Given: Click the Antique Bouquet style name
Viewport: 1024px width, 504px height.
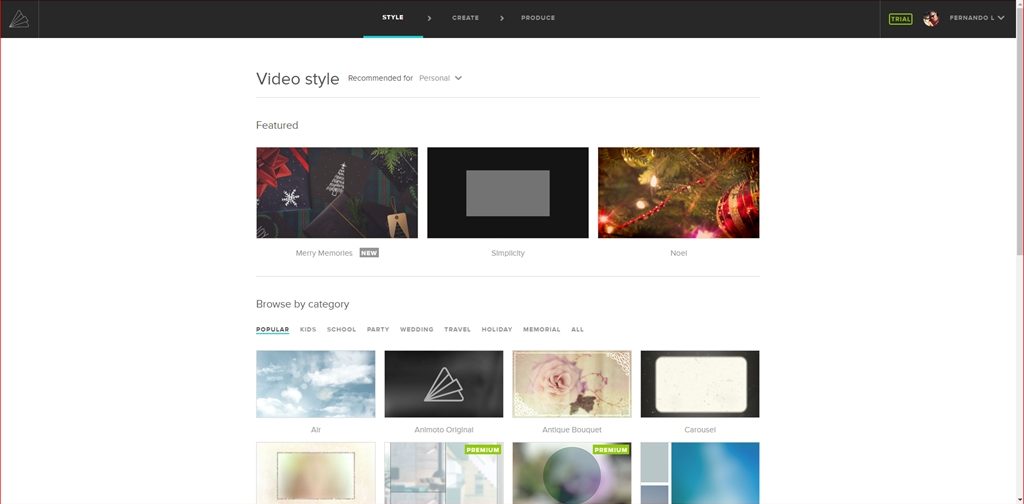Looking at the screenshot, I should [572, 430].
